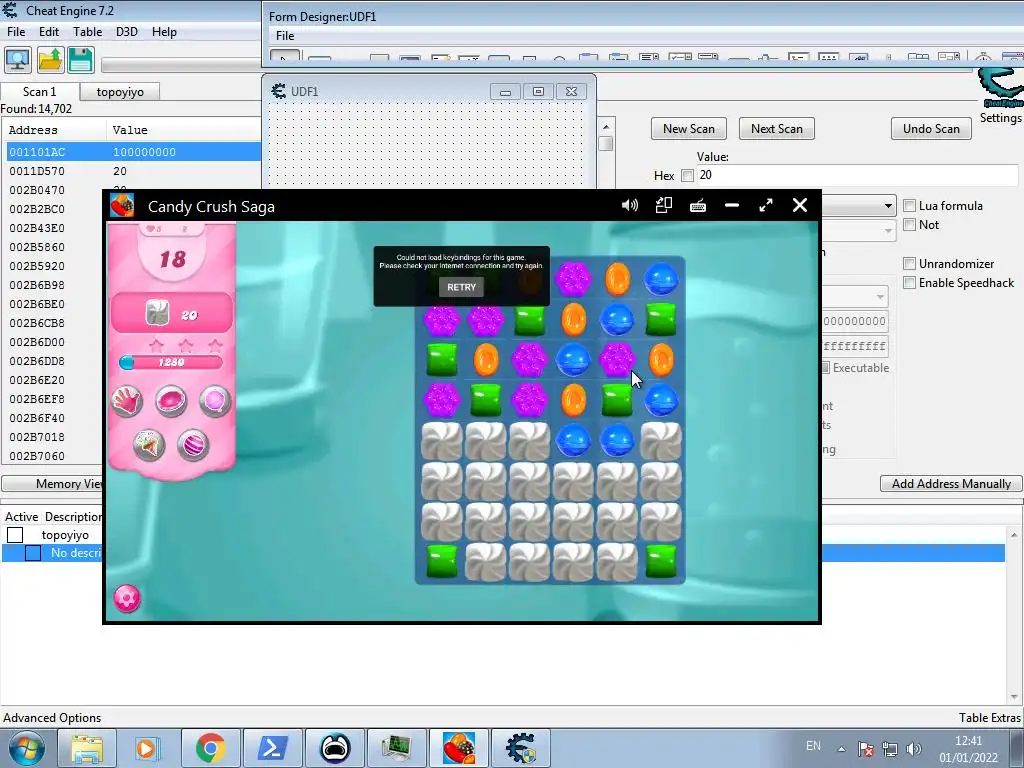Save the table with the floppy disk icon

click(81, 60)
